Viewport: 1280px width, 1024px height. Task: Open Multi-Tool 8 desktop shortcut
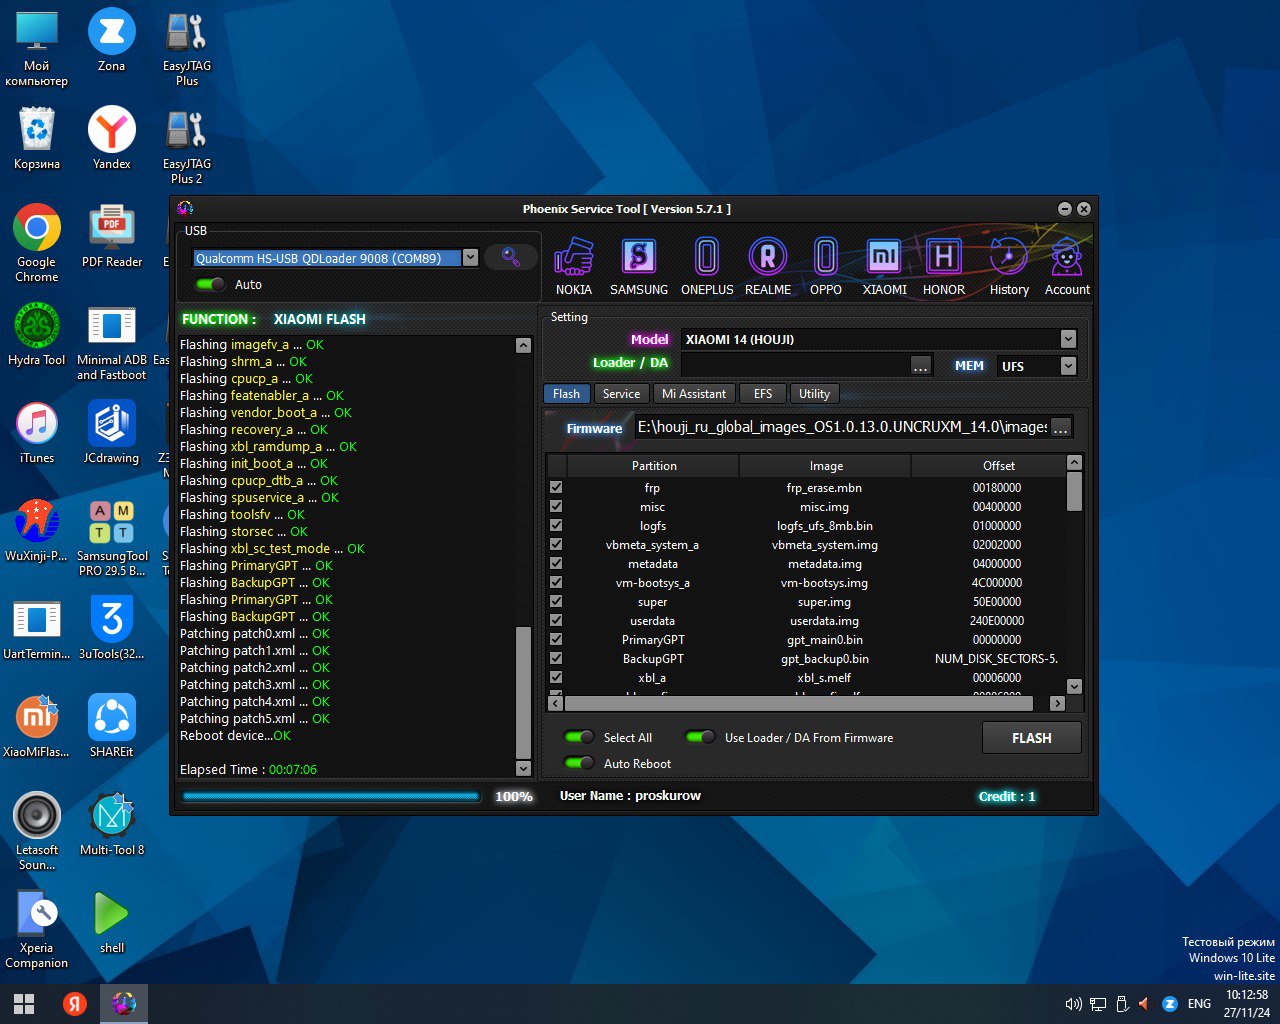point(112,824)
